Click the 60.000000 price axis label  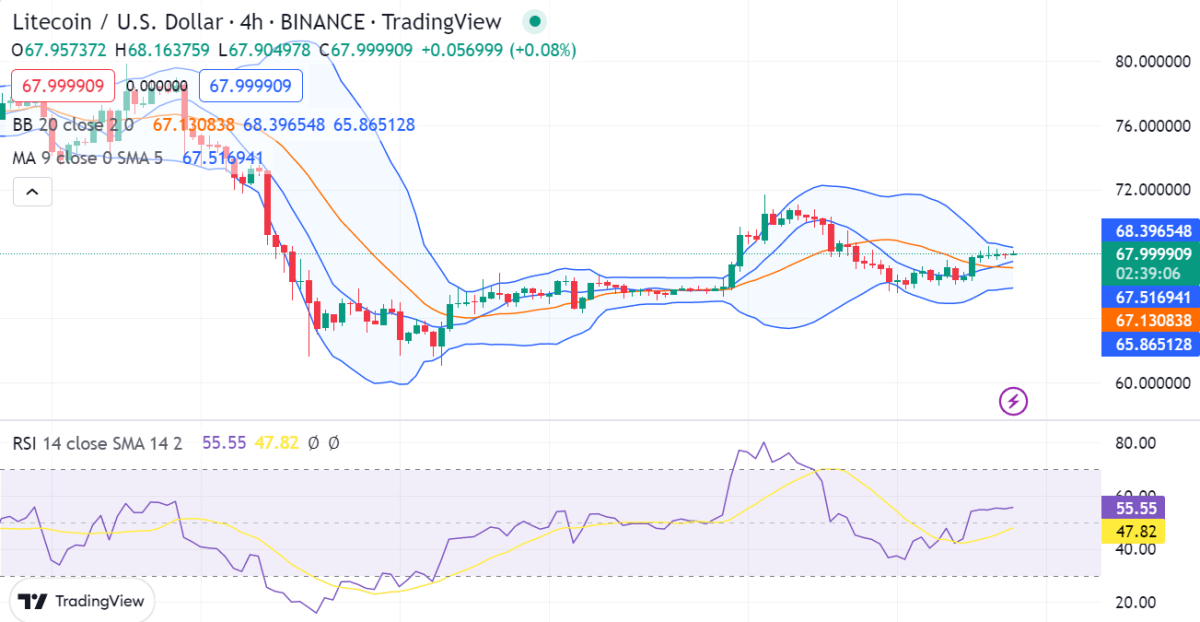tap(1153, 383)
